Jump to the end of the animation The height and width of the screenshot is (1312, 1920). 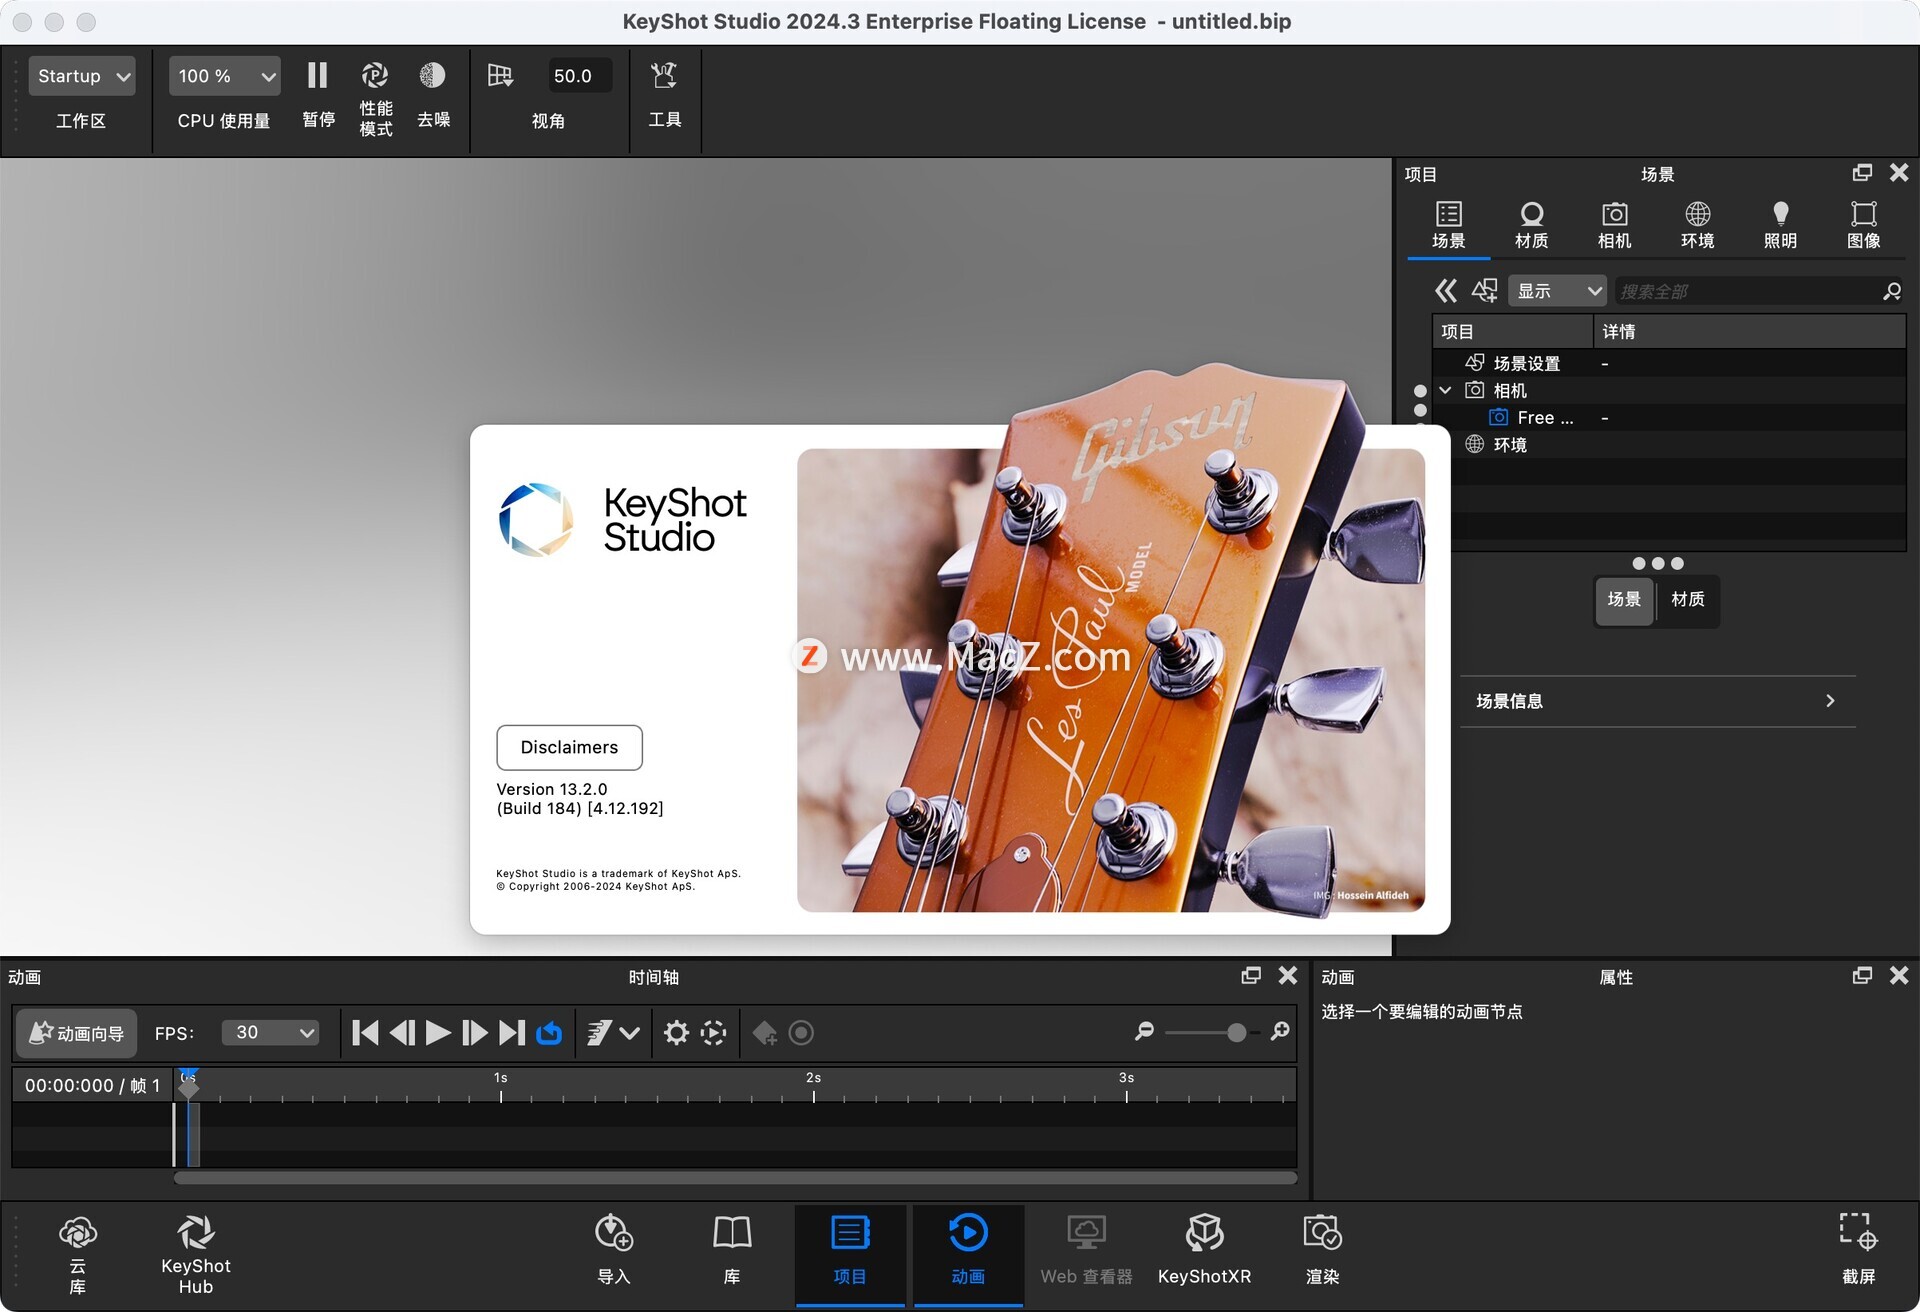(x=512, y=1033)
